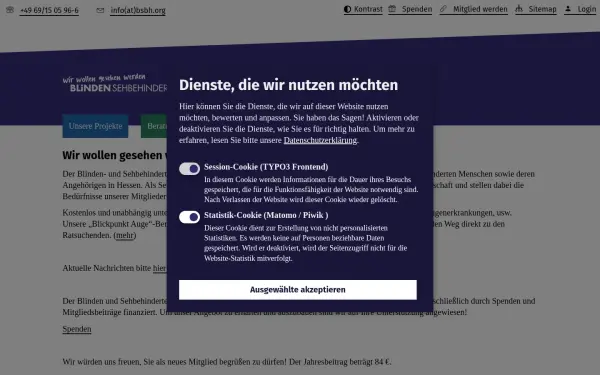
Task: Follow the (mehr) link in the text
Action: [x=125, y=235]
